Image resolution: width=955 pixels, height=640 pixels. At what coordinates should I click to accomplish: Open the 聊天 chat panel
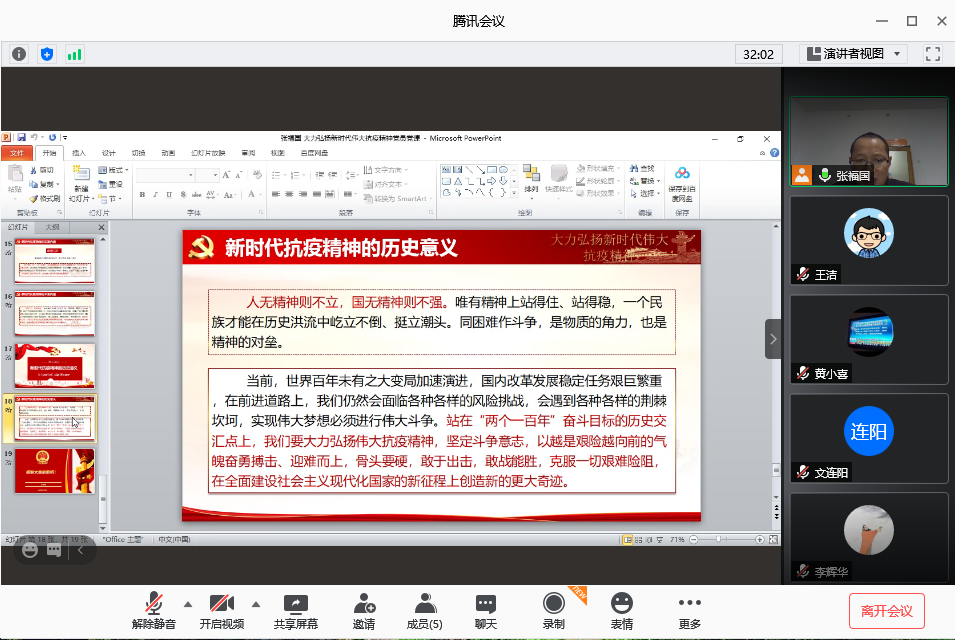tap(486, 611)
